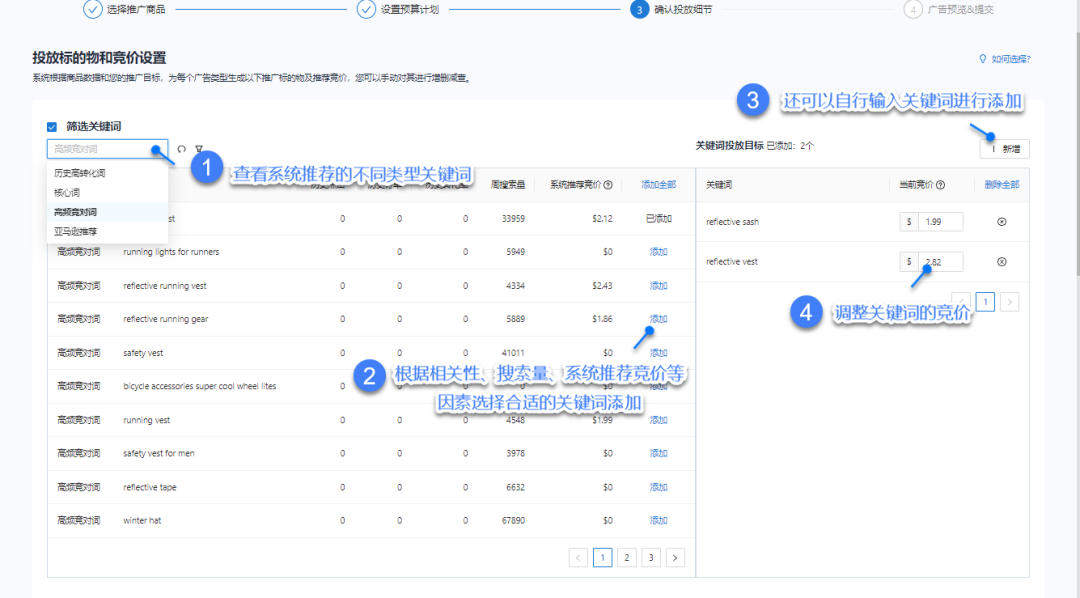
Task: Remove reflective sash using its circled X icon
Action: pyautogui.click(x=1003, y=221)
